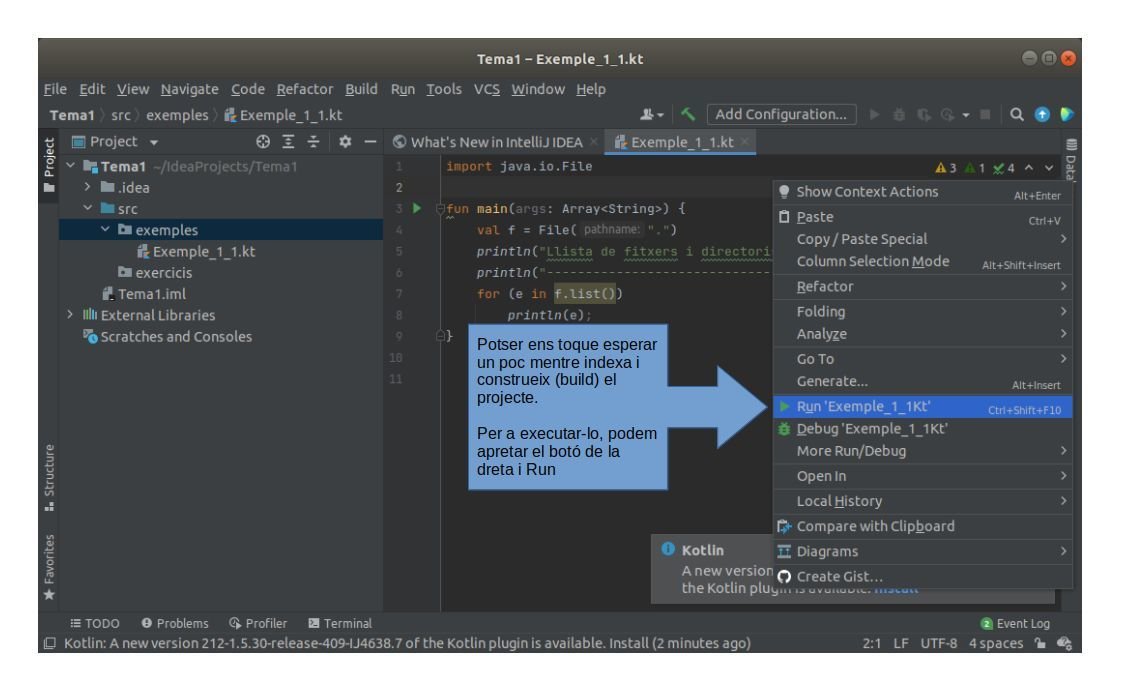
Task: Toggle the TODO tool window
Action: tap(95, 623)
